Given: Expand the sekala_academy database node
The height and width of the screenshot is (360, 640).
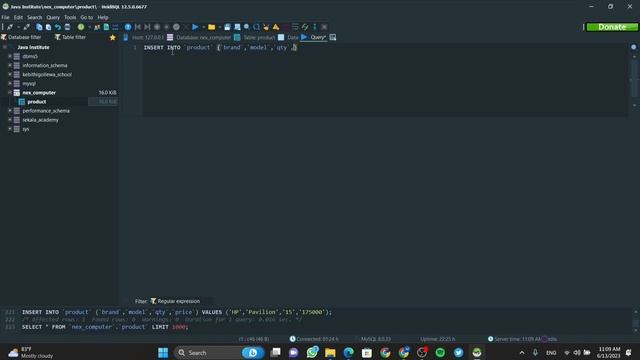Looking at the screenshot, I should [x=10, y=120].
